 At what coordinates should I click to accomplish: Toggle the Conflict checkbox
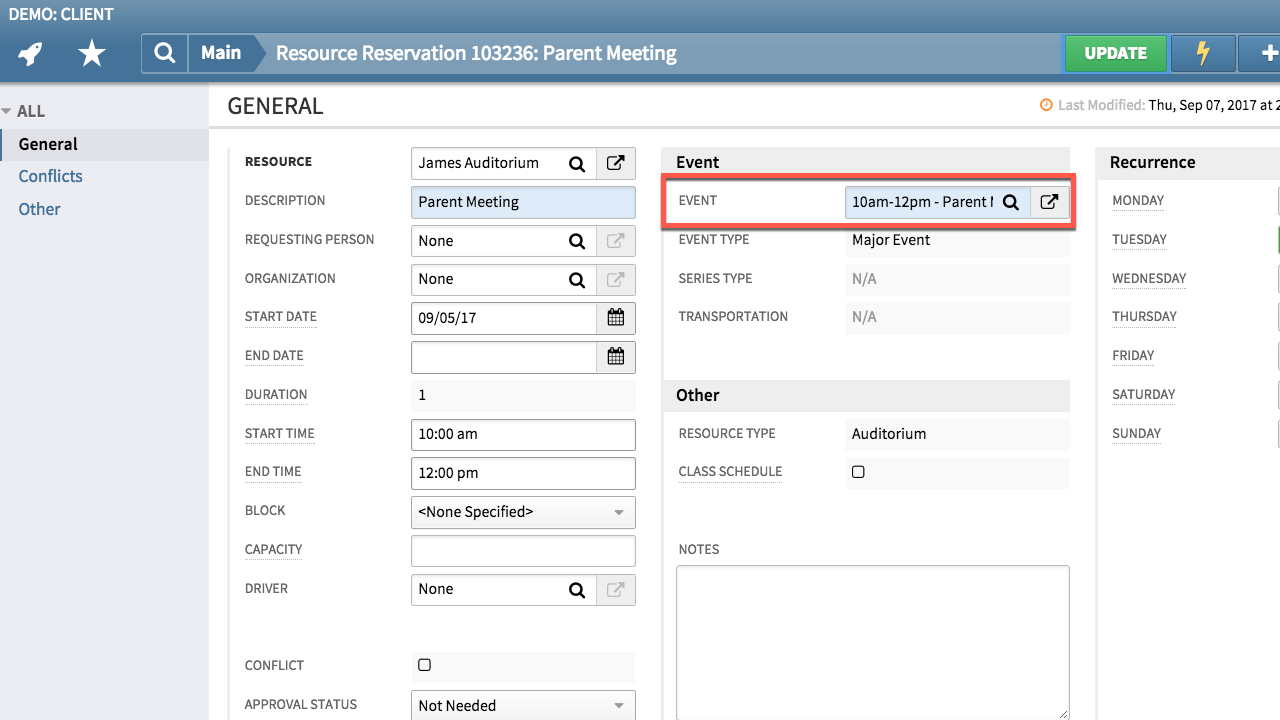coord(424,664)
